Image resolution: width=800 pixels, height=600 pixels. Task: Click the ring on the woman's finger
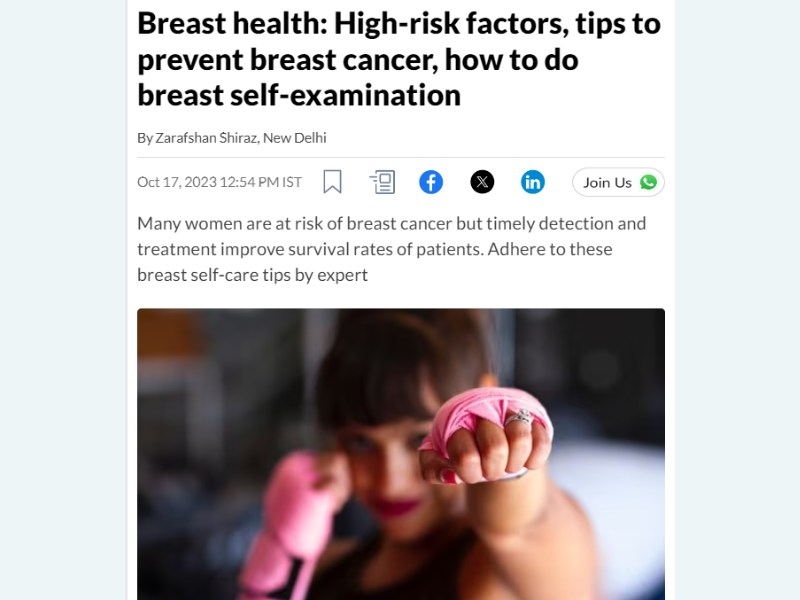[519, 417]
